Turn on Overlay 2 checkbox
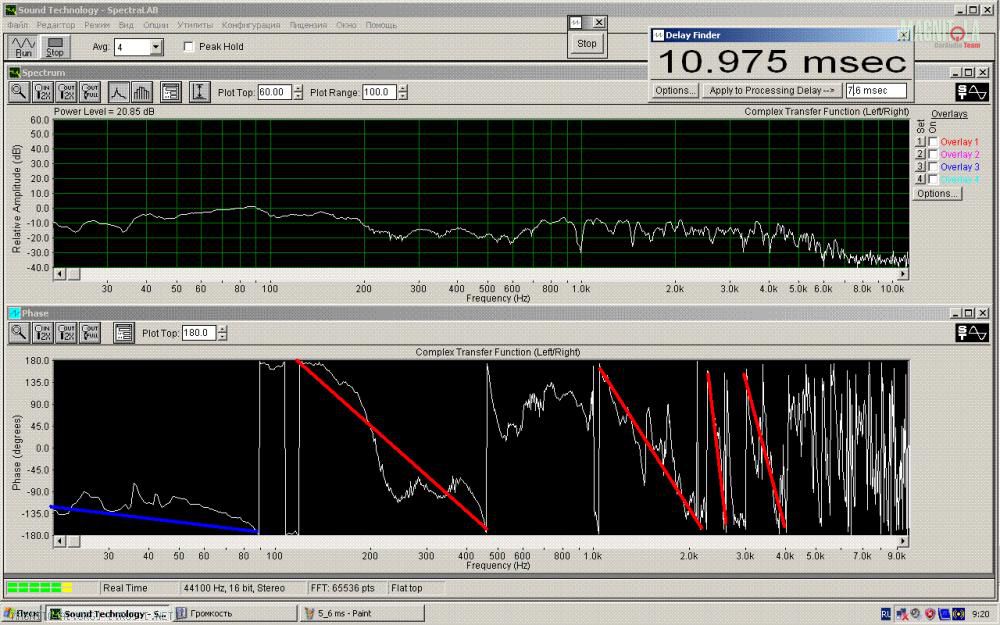Image resolution: width=1000 pixels, height=625 pixels. pos(933,154)
